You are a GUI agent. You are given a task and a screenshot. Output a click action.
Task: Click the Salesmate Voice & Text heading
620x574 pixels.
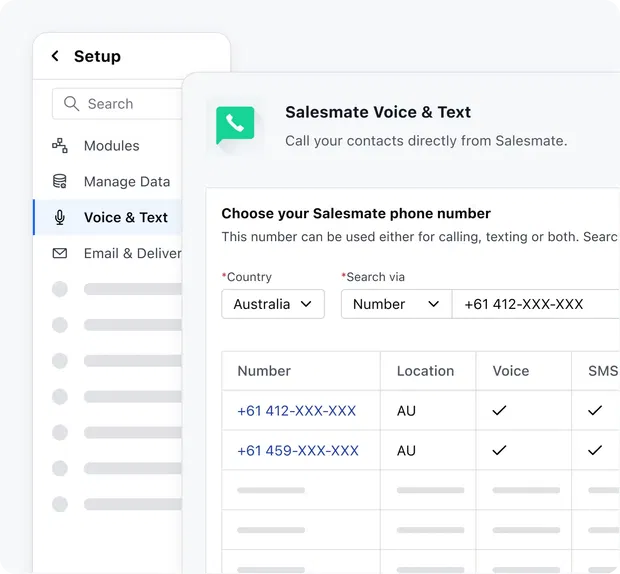pyautogui.click(x=378, y=112)
